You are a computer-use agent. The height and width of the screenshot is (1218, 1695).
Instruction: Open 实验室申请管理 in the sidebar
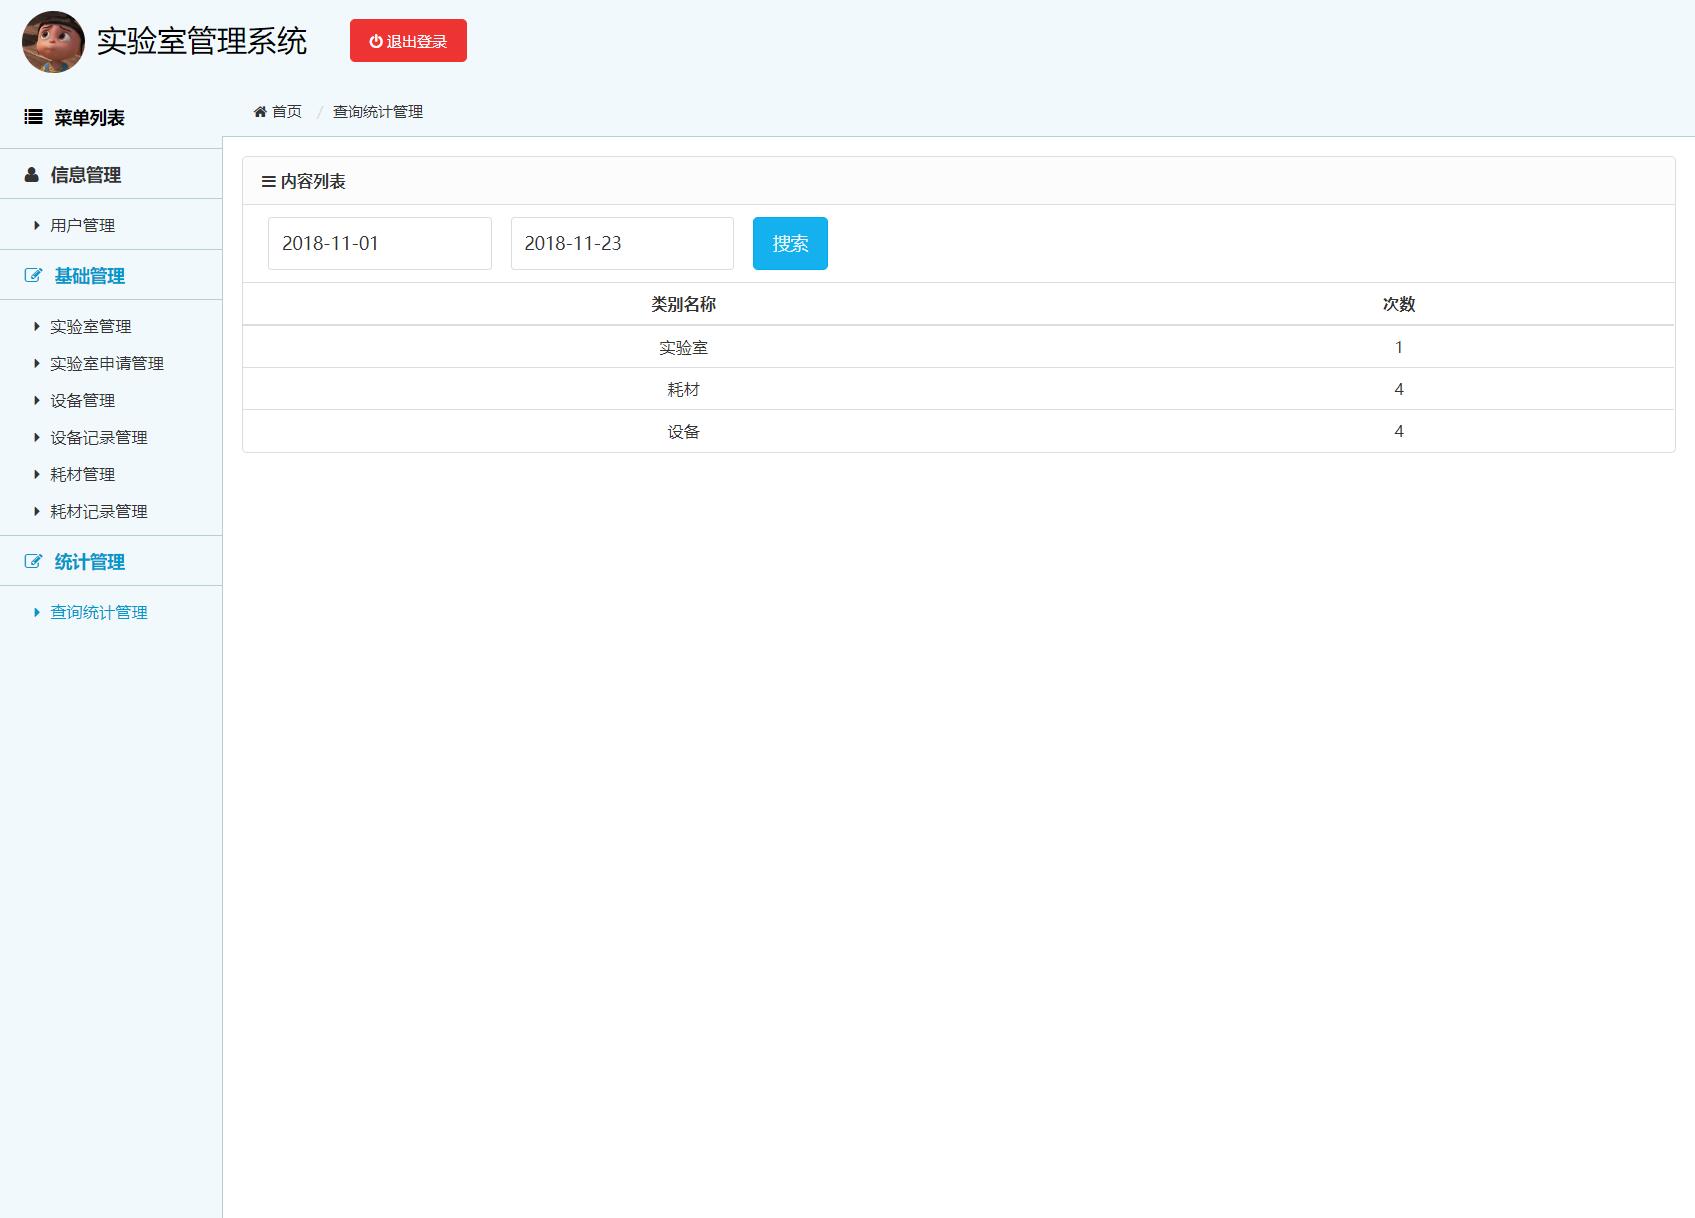click(107, 363)
